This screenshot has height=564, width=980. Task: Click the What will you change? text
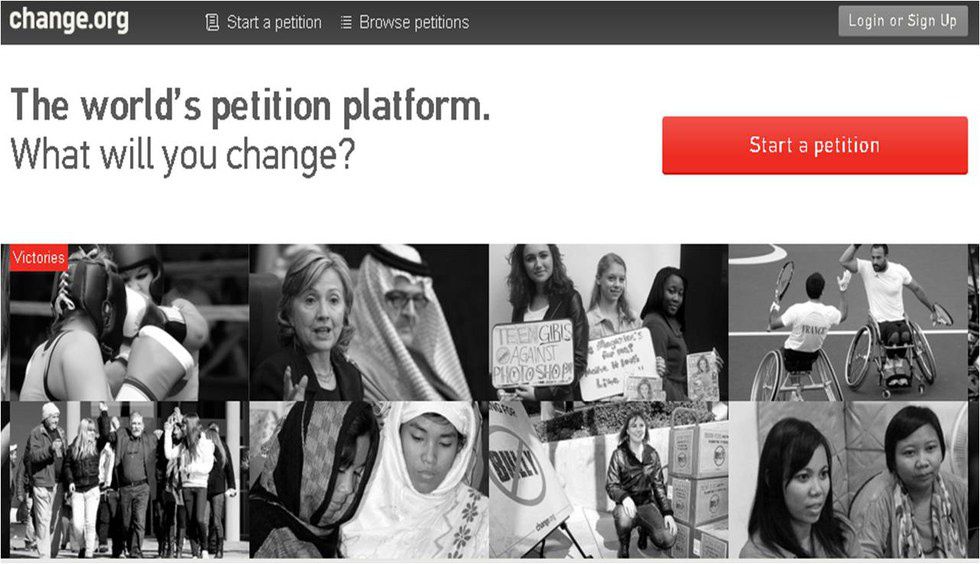[182, 154]
